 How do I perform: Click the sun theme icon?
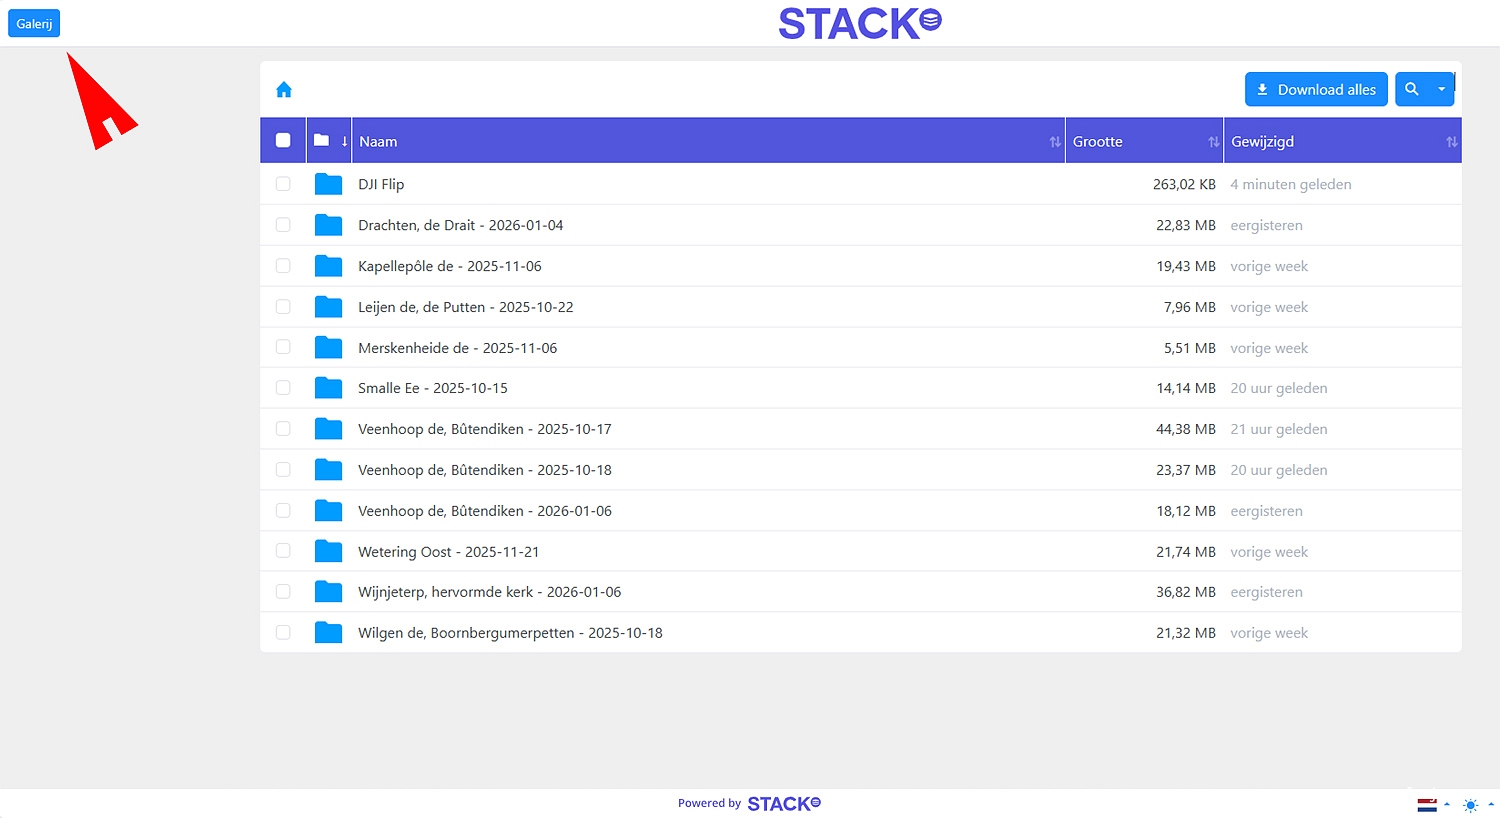pyautogui.click(x=1470, y=805)
